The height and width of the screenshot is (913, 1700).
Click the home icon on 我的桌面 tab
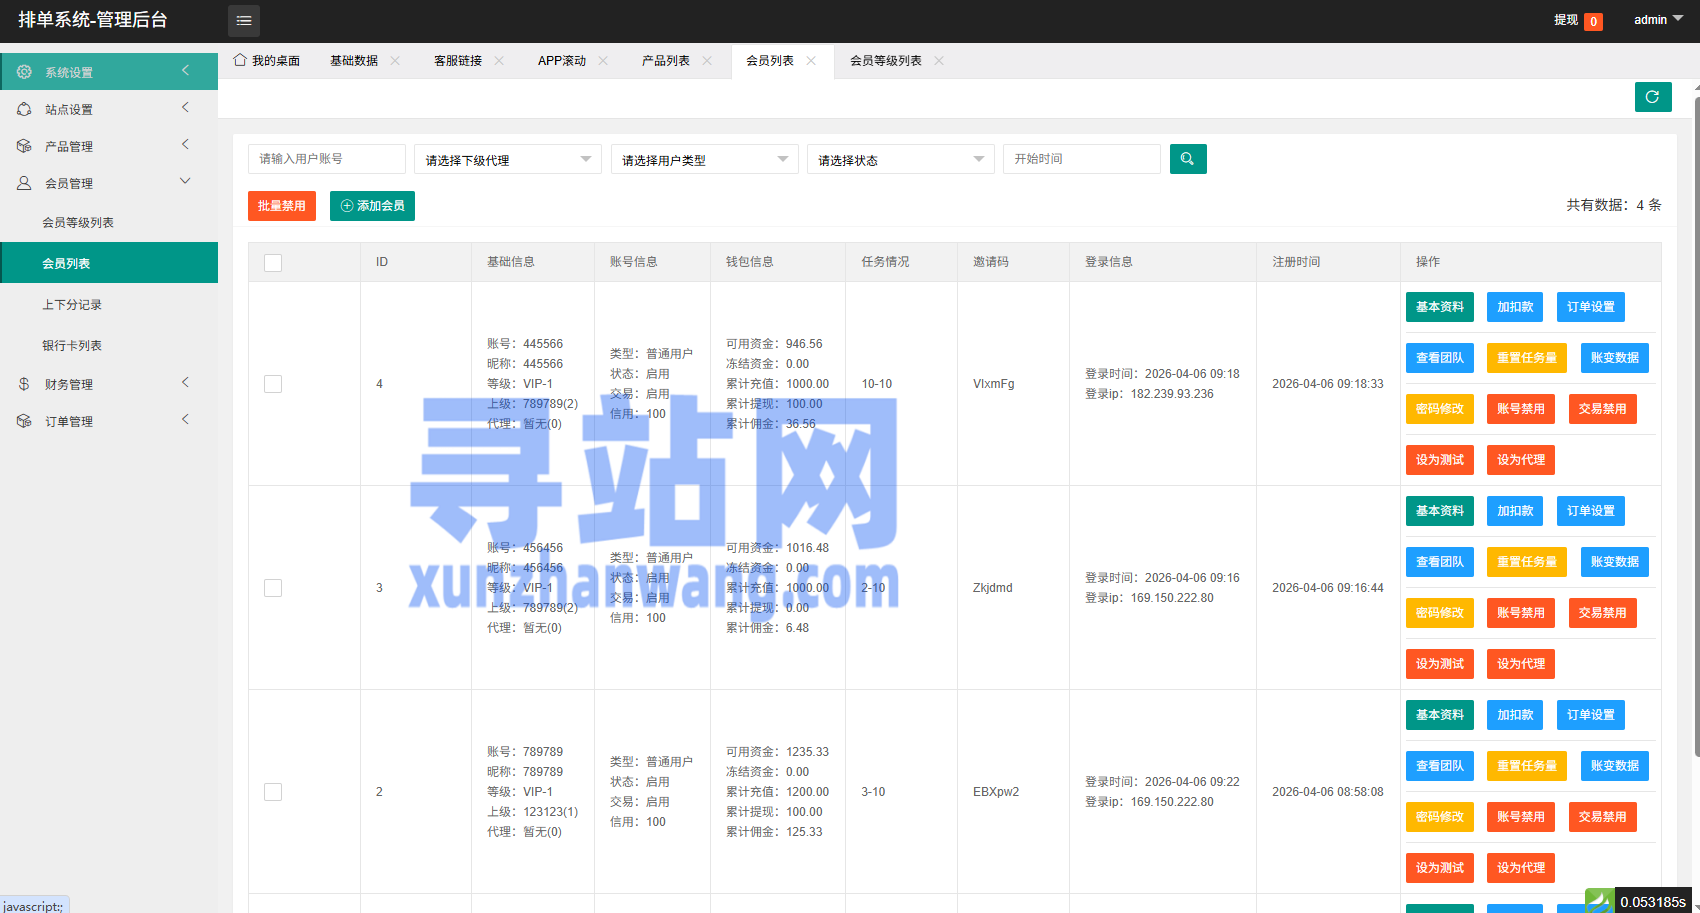click(x=240, y=60)
